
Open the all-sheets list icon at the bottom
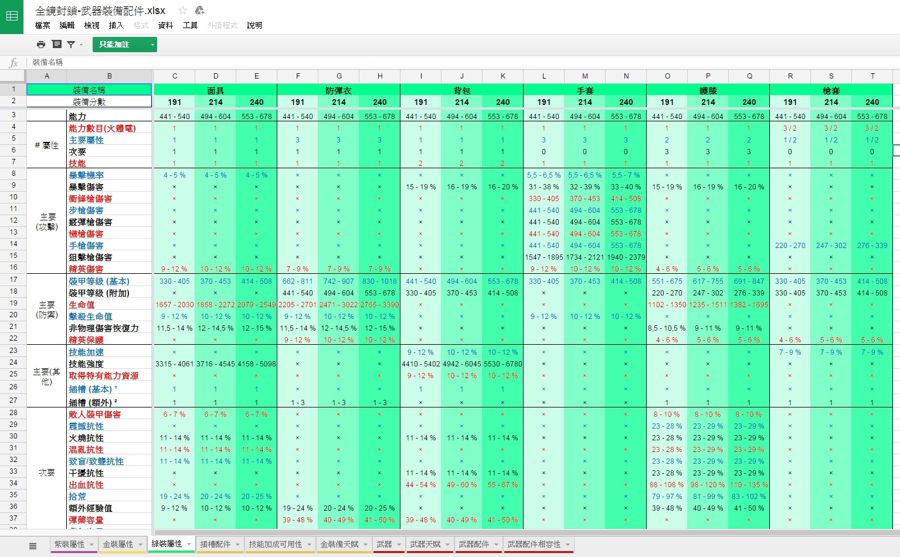(33, 545)
